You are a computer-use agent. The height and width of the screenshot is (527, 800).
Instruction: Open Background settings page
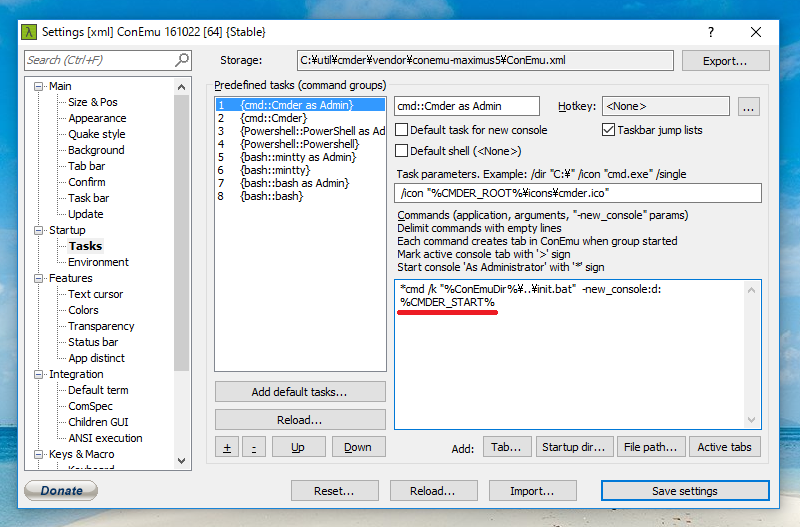pyautogui.click(x=96, y=150)
